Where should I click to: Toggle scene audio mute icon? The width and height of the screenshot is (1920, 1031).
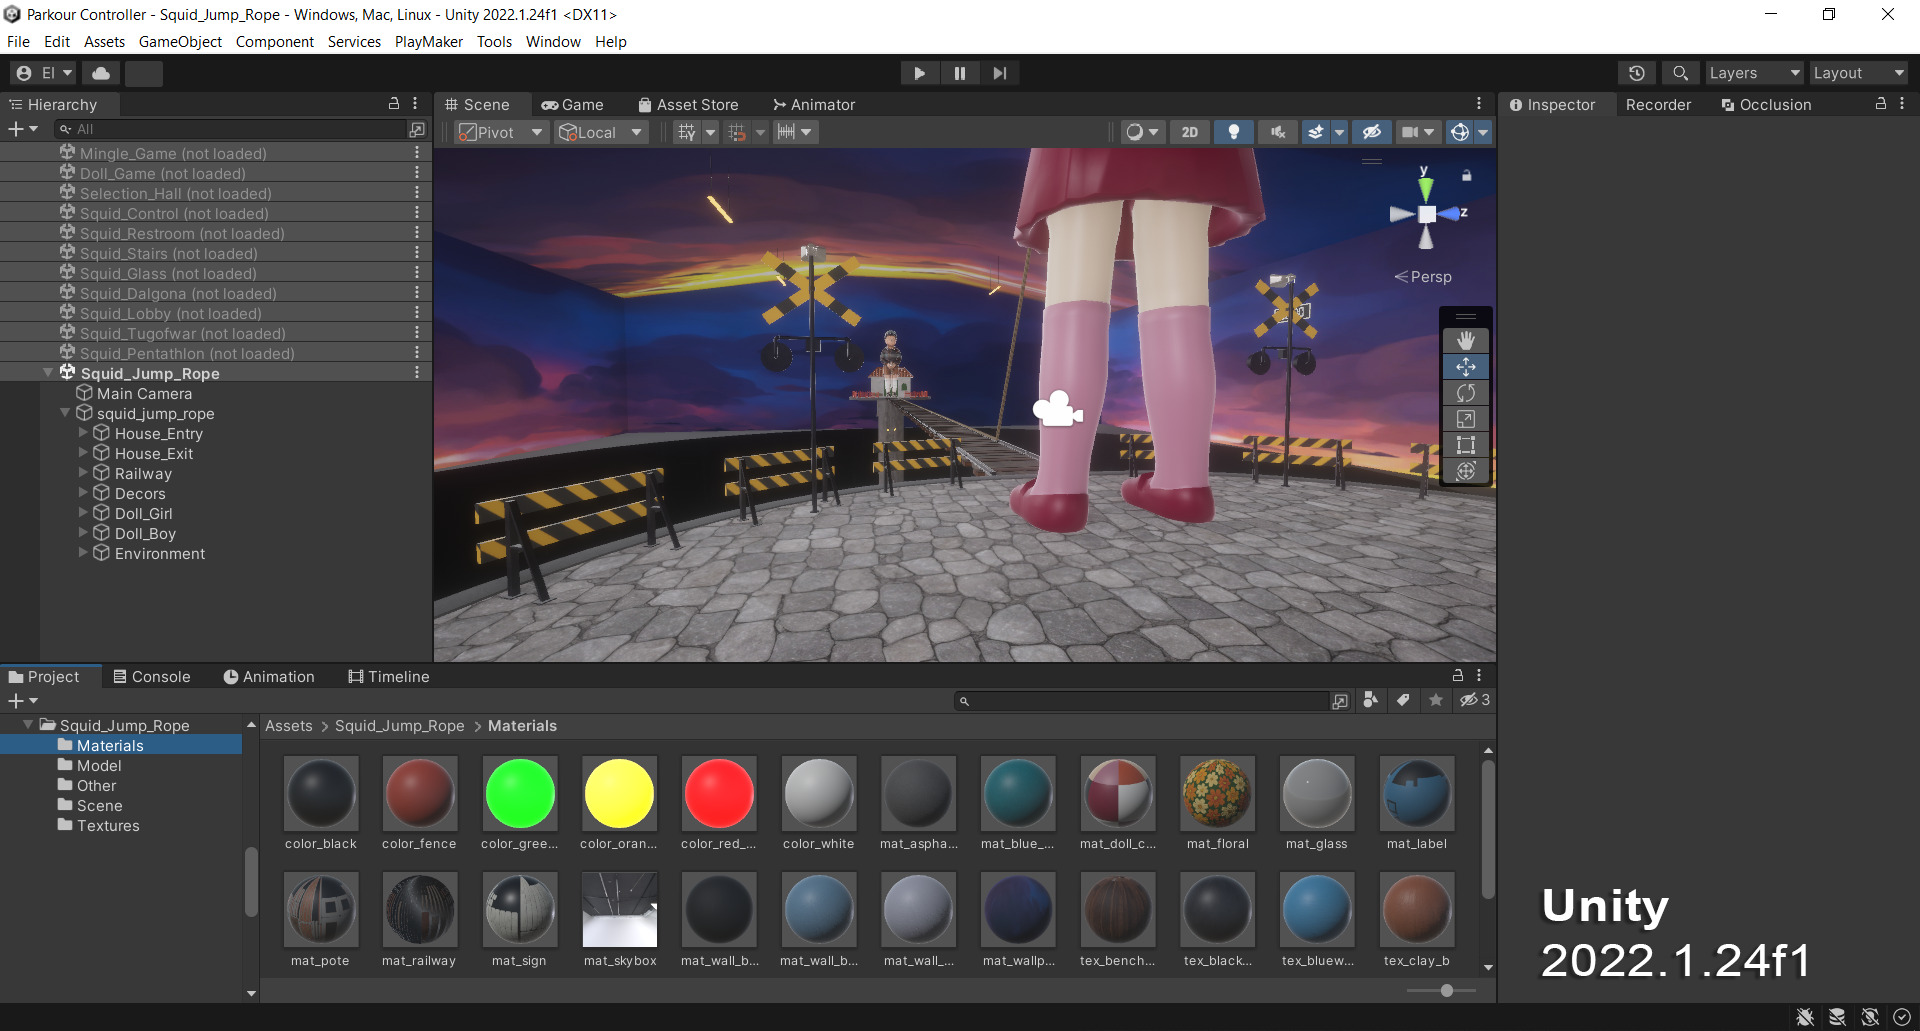click(x=1277, y=132)
